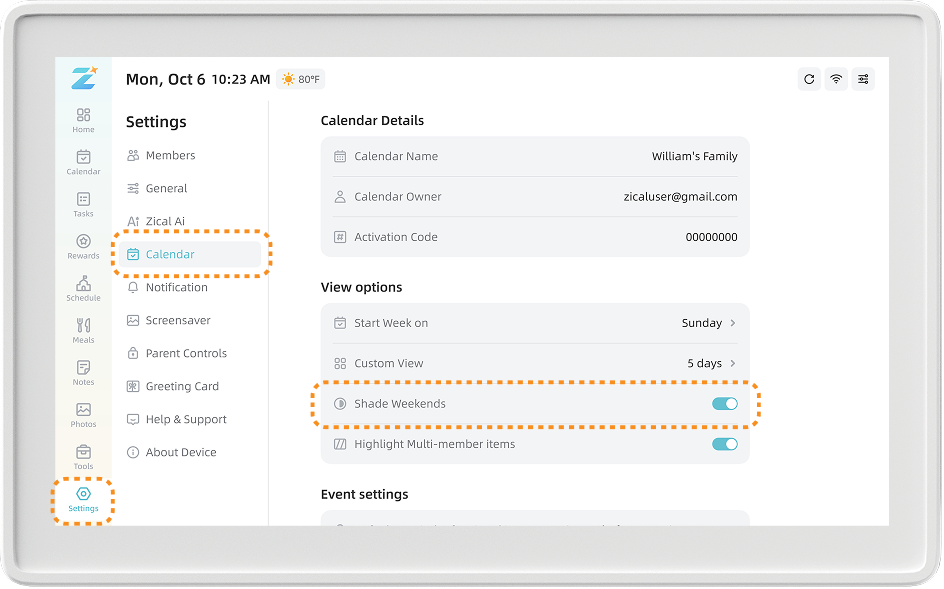Viewport: 944px width, 589px height.
Task: Open the Calendar sidebar icon
Action: (83, 163)
